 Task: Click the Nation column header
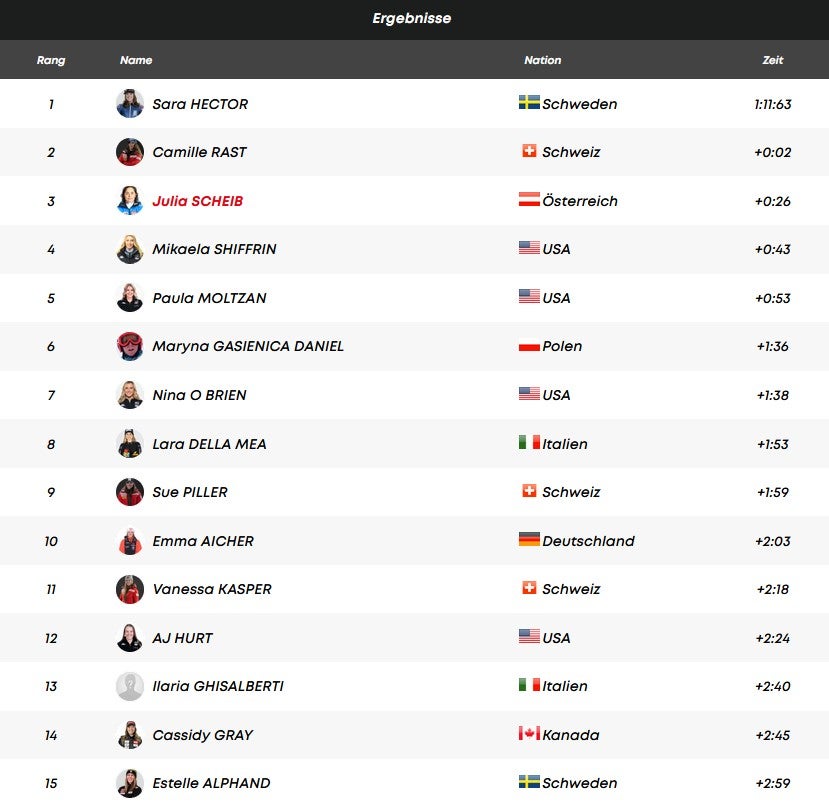(x=542, y=60)
